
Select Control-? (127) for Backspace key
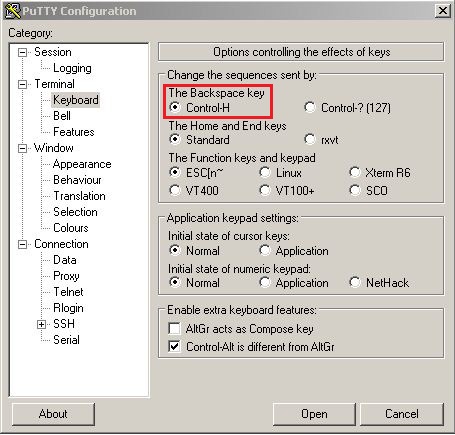click(310, 108)
